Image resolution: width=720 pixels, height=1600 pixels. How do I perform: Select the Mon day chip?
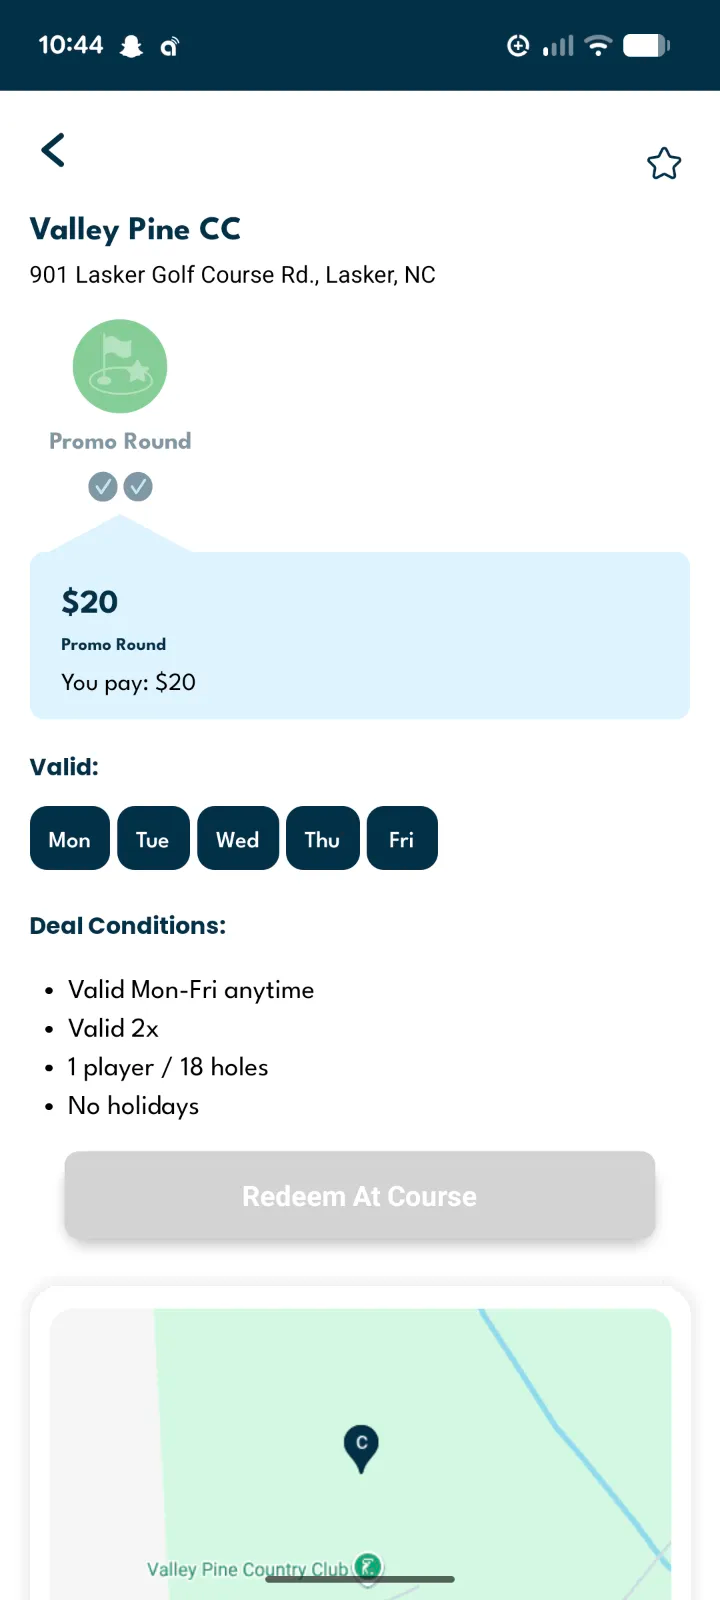coord(70,838)
